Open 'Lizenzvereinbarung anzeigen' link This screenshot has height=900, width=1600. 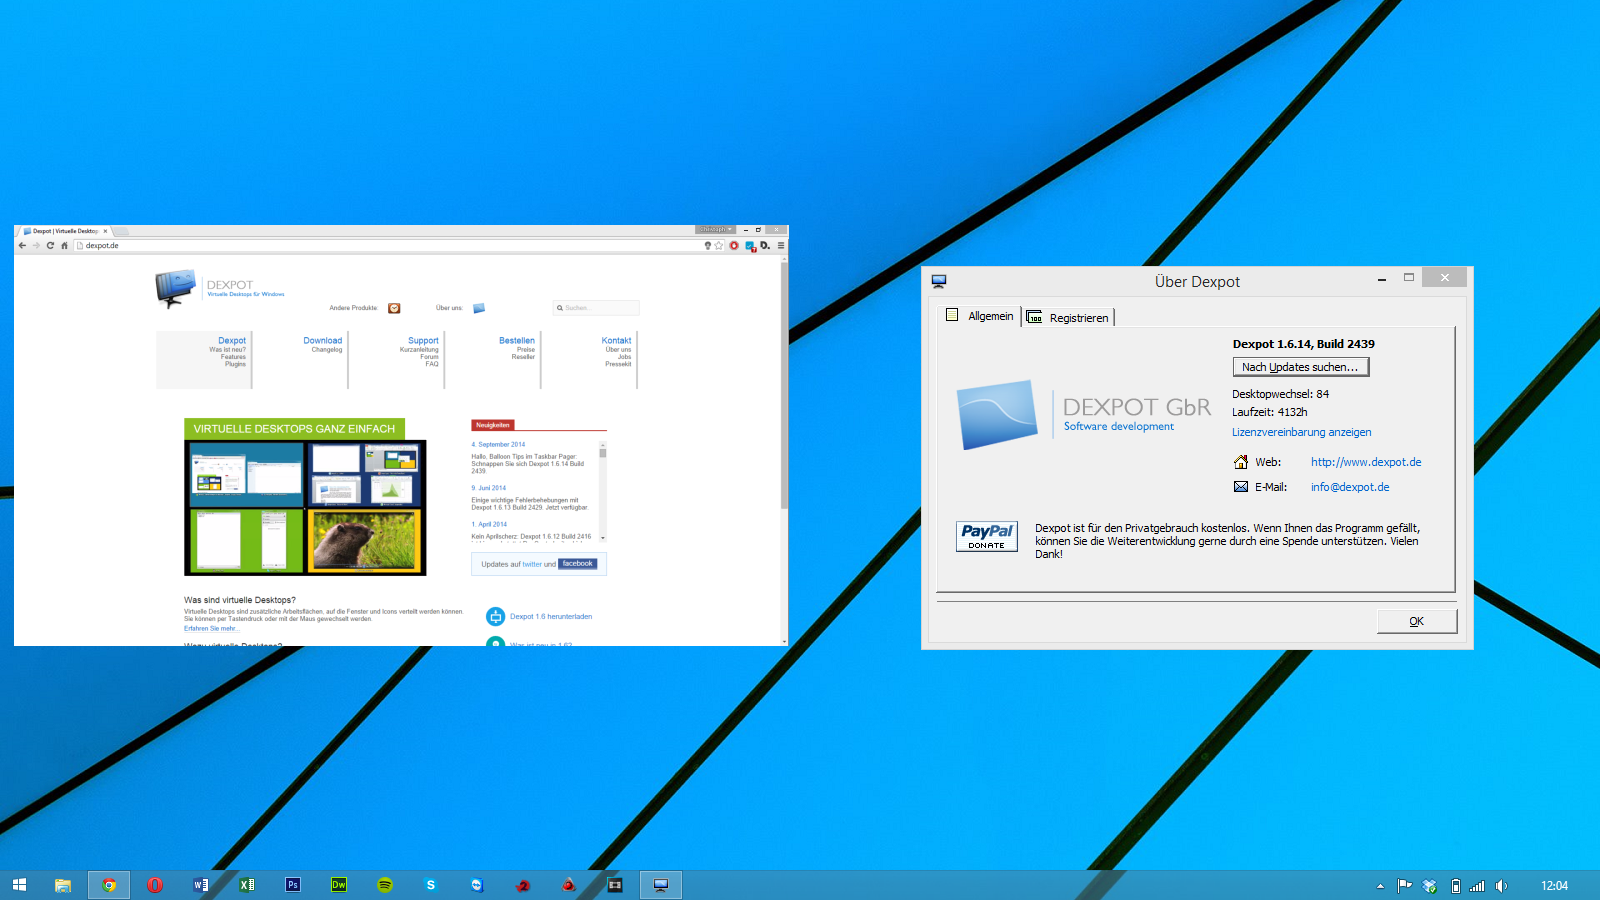(x=1302, y=432)
